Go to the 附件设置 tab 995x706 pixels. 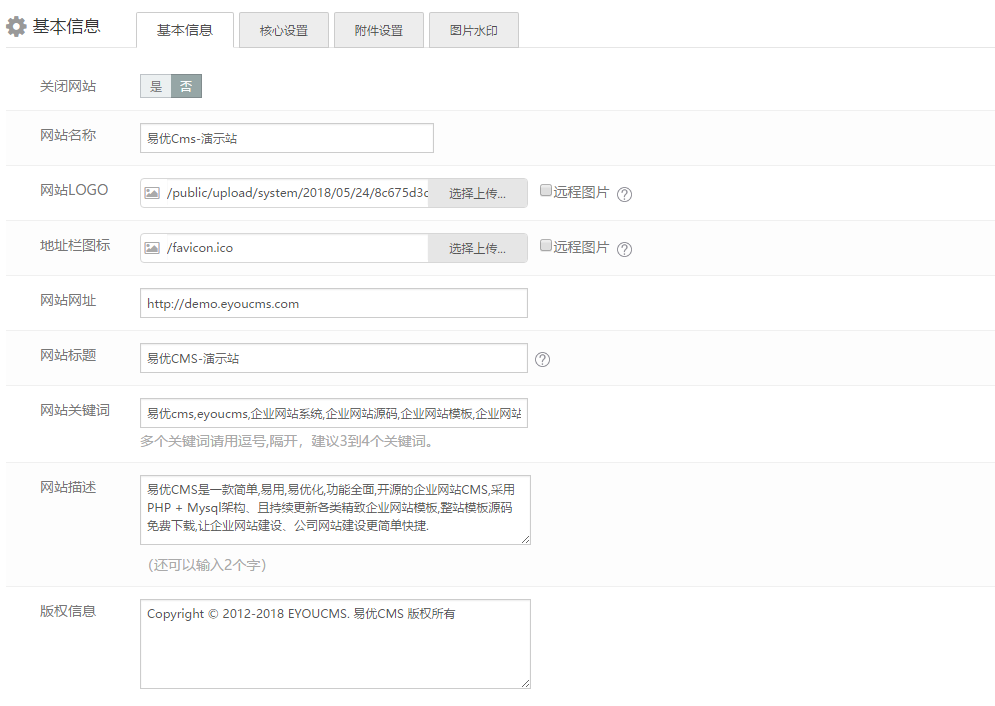tap(379, 30)
